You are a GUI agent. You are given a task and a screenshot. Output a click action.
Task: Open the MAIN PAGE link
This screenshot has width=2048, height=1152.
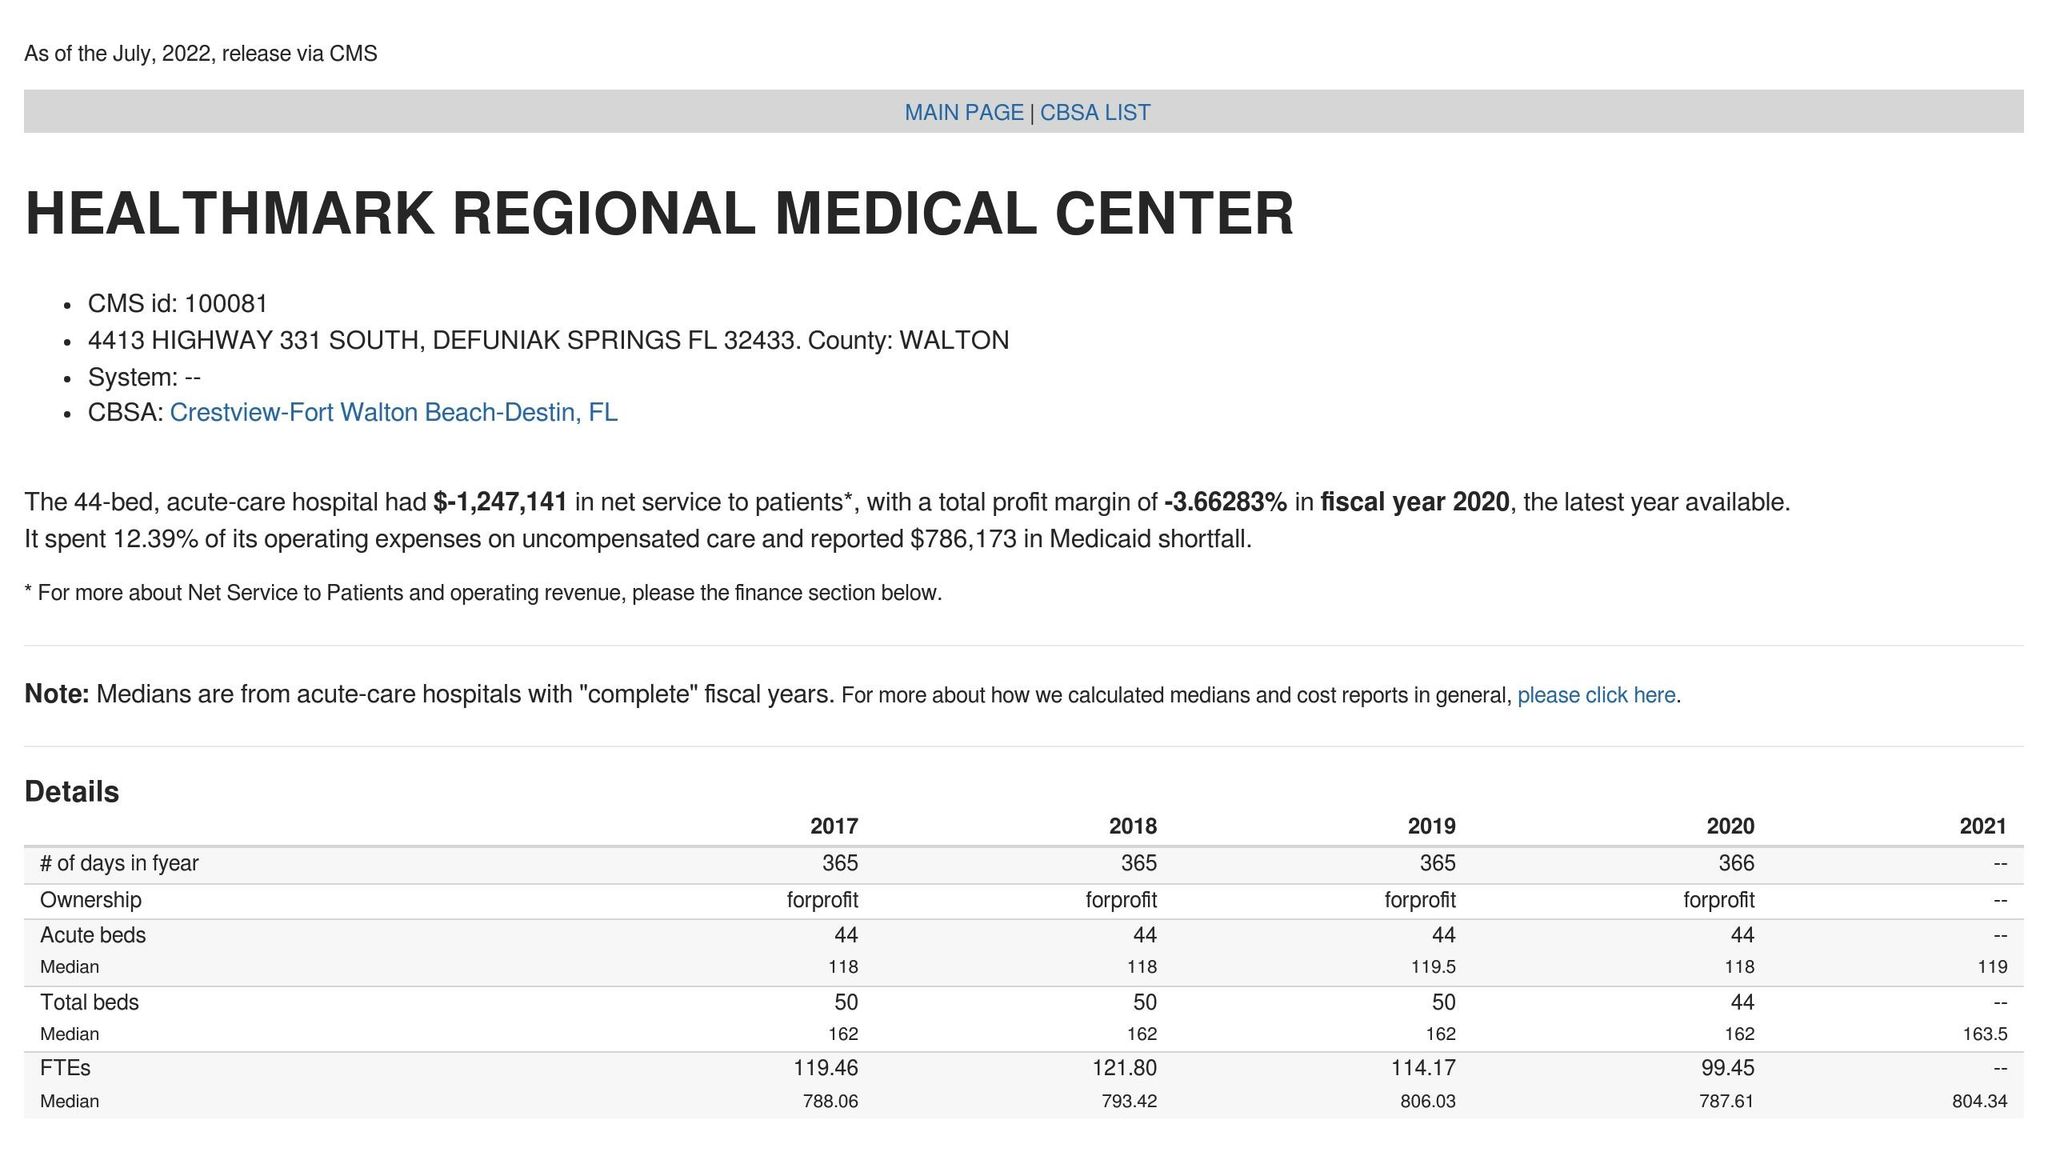(x=962, y=112)
